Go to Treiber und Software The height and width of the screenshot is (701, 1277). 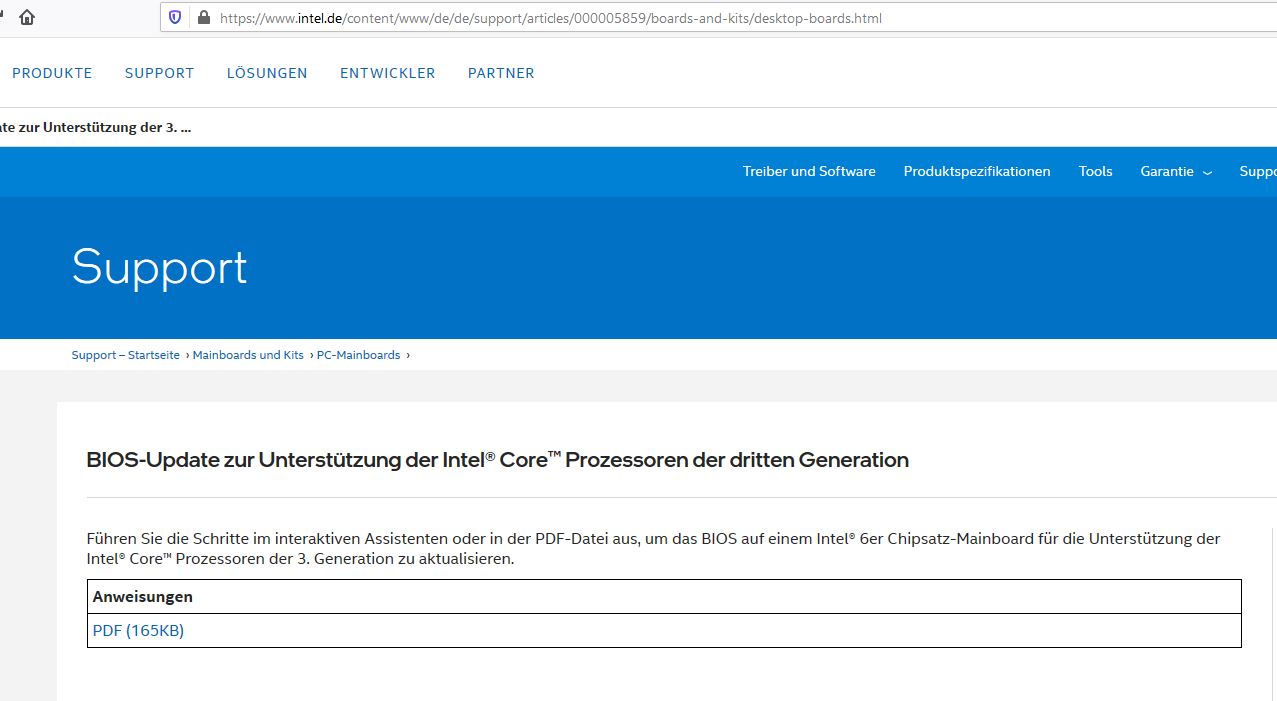[809, 171]
